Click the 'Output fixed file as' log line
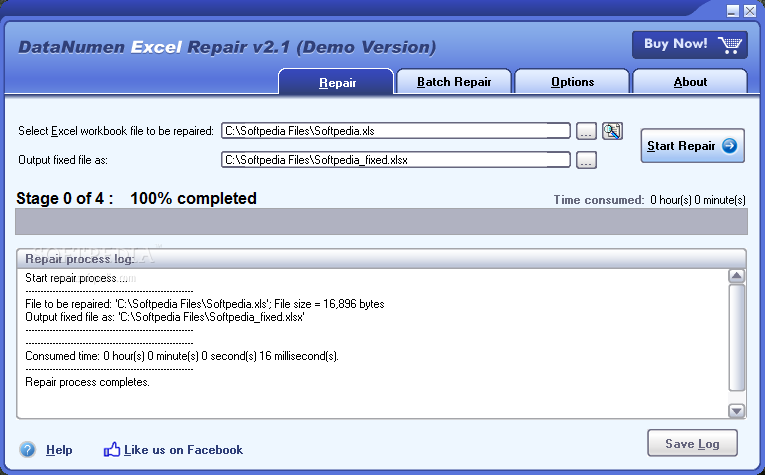765x475 pixels. click(x=165, y=317)
